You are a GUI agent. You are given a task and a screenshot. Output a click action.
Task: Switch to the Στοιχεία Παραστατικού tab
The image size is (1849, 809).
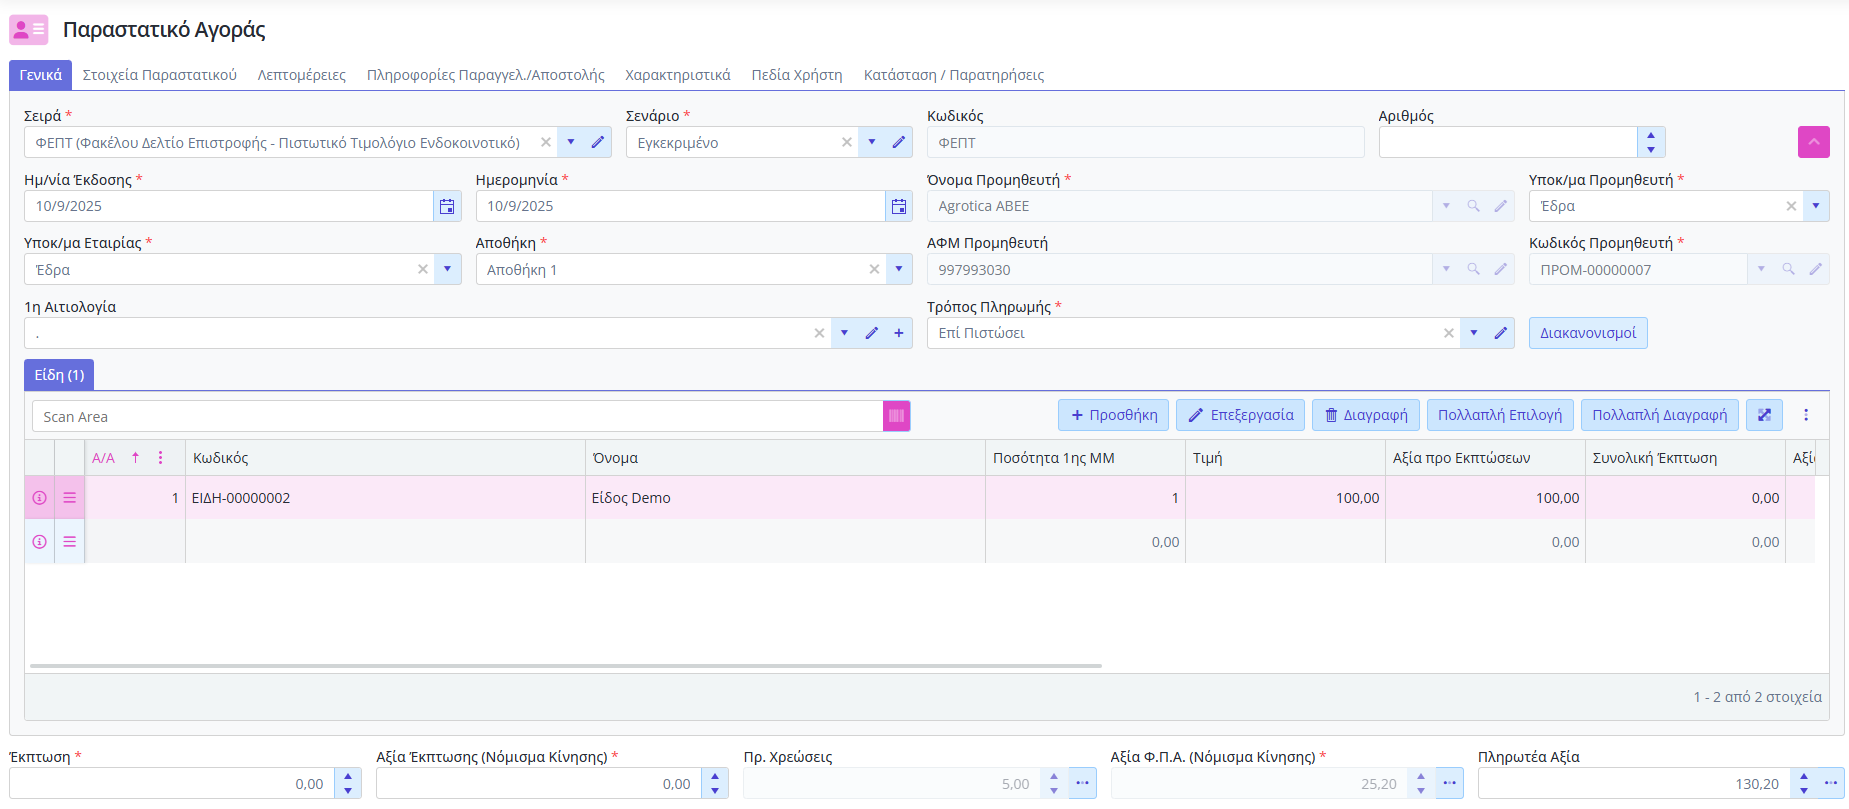pyautogui.click(x=160, y=75)
